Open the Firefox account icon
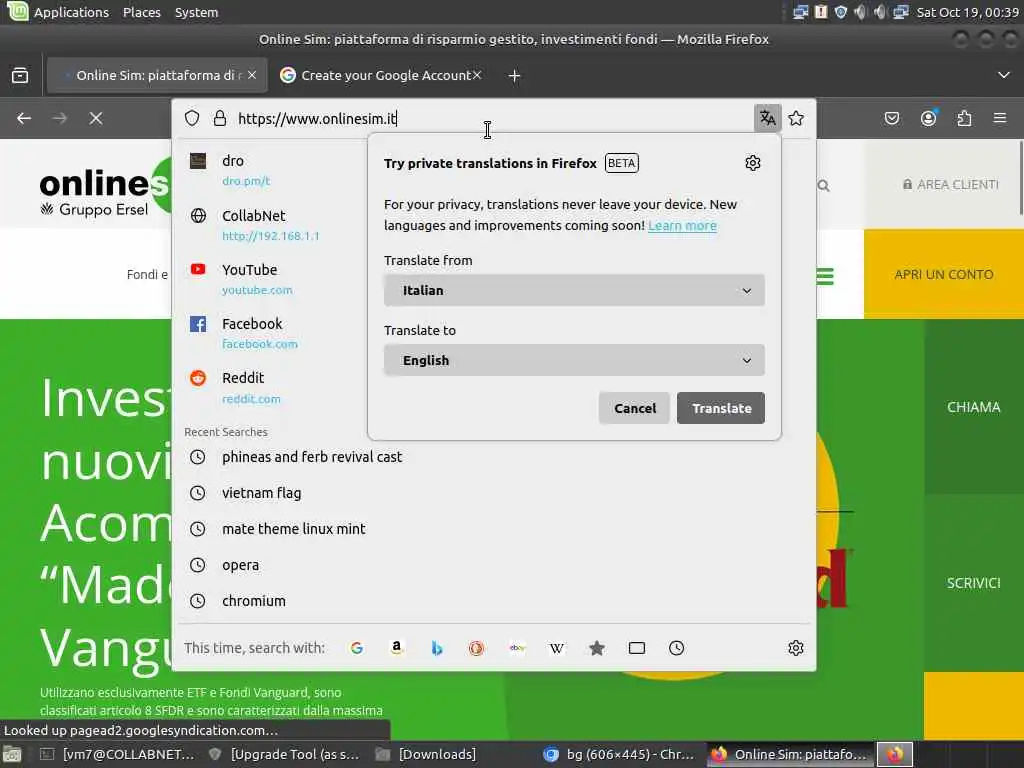Image resolution: width=1024 pixels, height=768 pixels. (928, 118)
